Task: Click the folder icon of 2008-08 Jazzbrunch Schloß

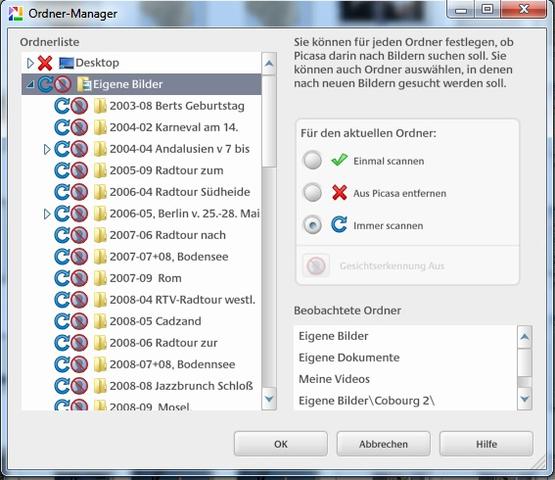Action: 100,386
